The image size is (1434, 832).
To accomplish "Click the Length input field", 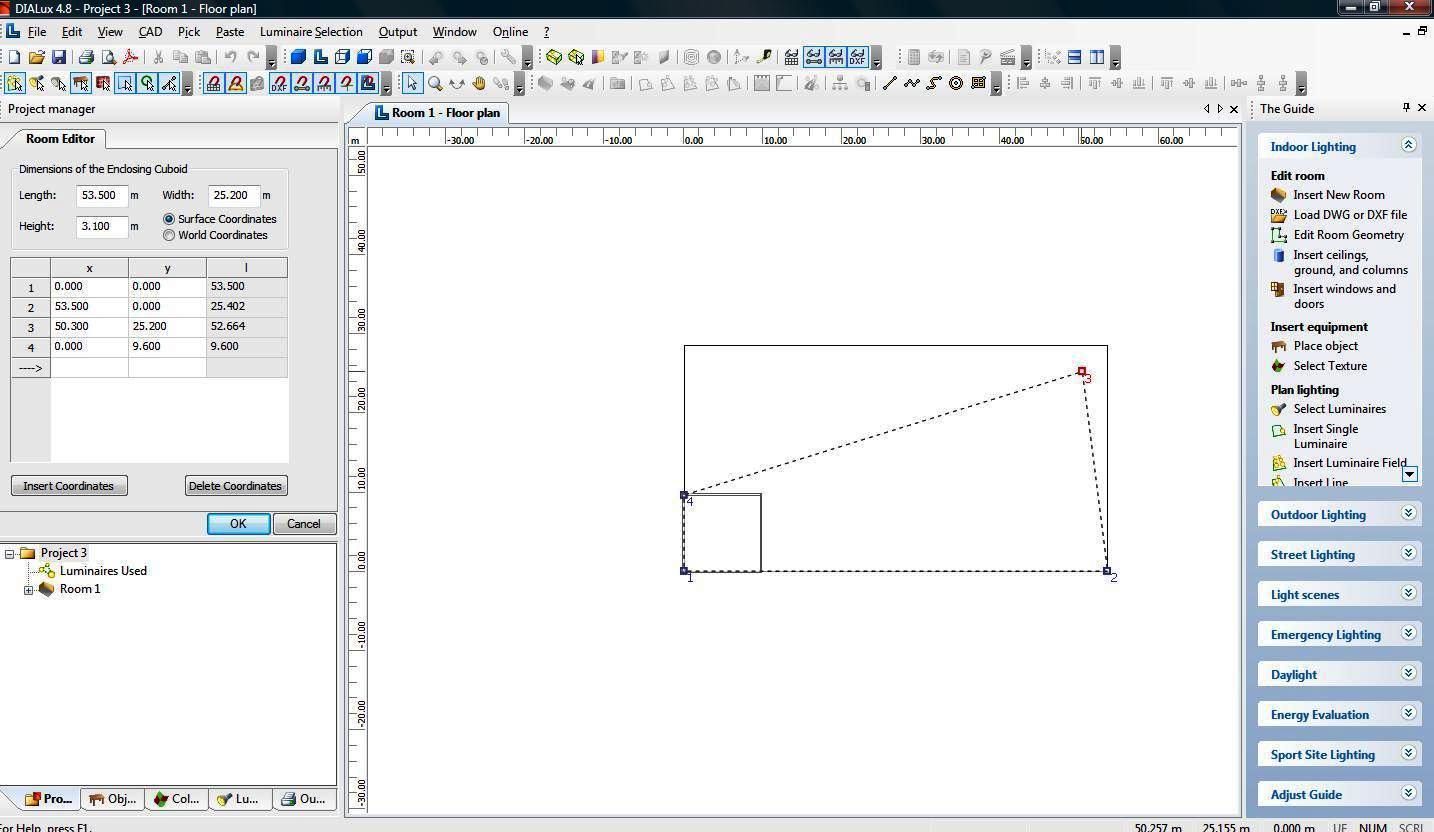I will [102, 196].
